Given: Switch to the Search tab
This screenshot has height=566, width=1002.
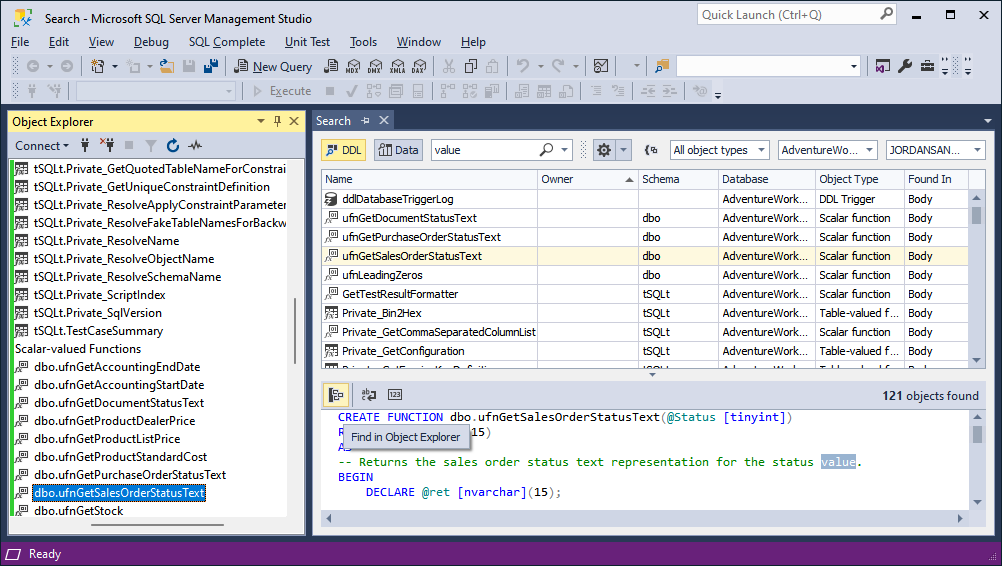Looking at the screenshot, I should tap(333, 121).
